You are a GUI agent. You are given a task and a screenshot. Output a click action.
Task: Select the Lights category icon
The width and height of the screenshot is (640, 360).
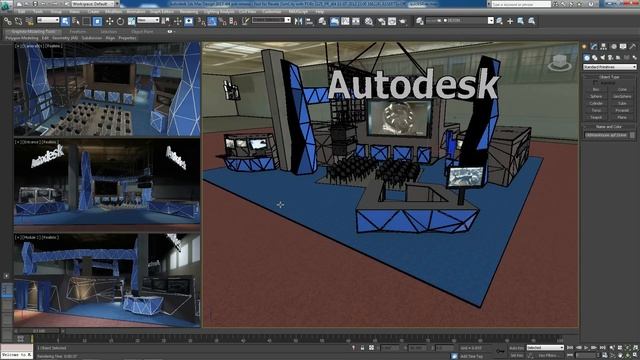click(602, 58)
